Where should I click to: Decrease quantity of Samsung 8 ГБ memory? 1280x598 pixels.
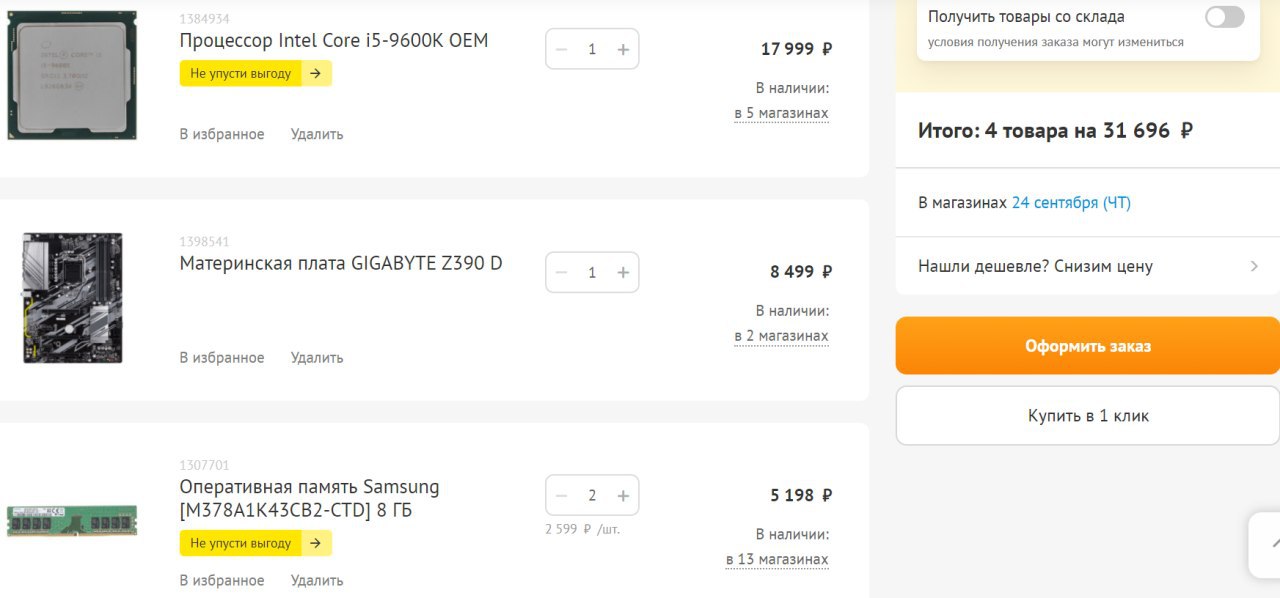click(x=561, y=496)
